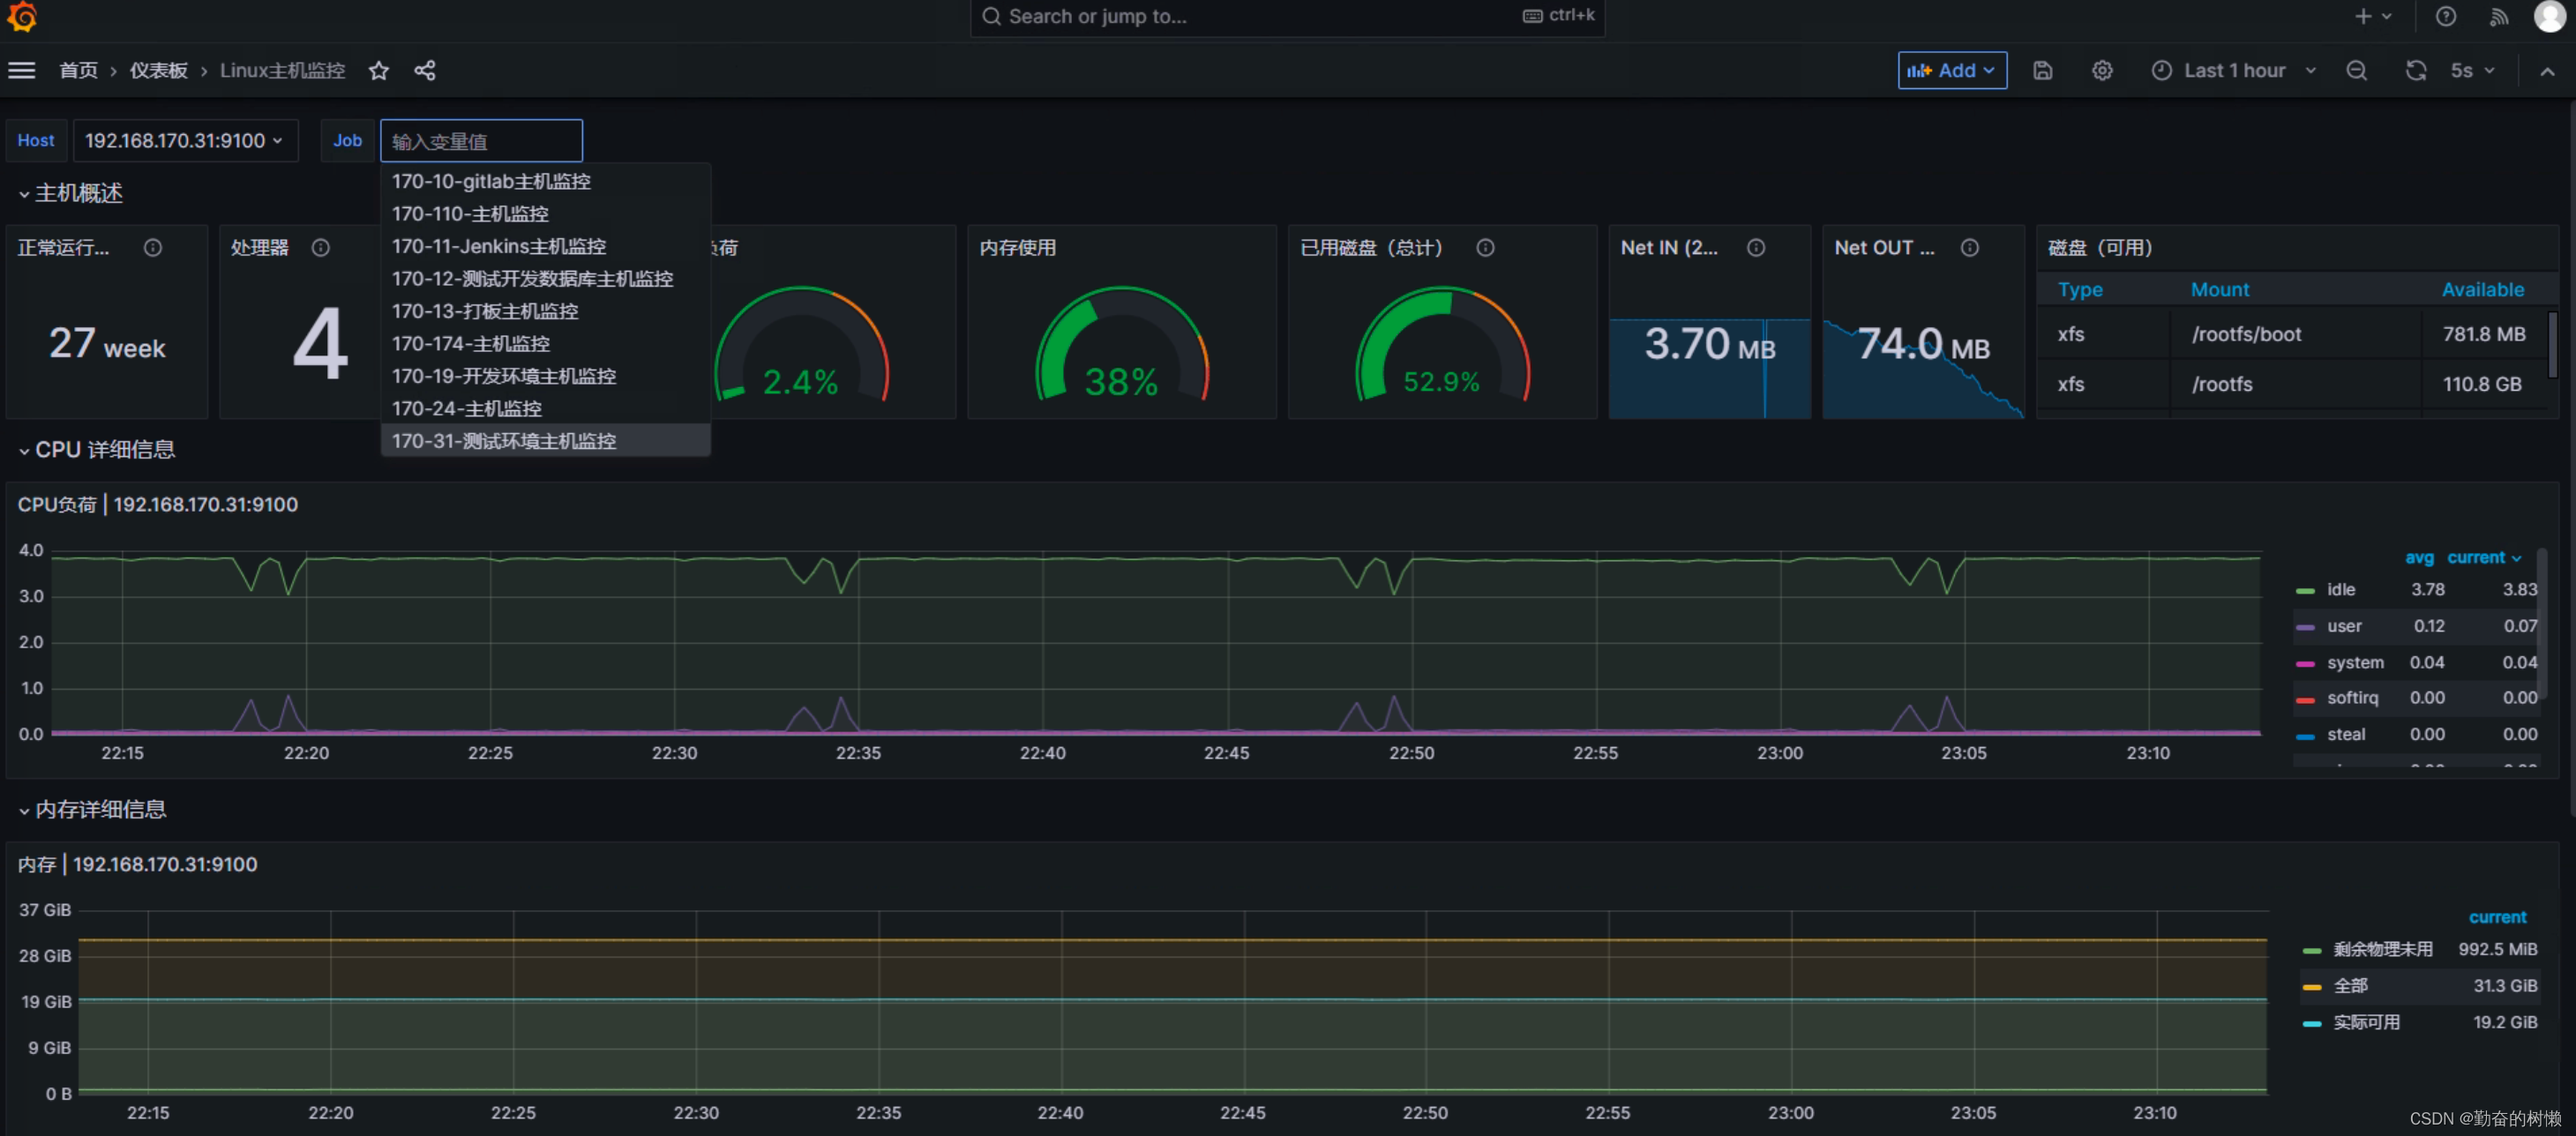
Task: Select 170-11-Jenkins主机监控 job option
Action: (x=546, y=246)
